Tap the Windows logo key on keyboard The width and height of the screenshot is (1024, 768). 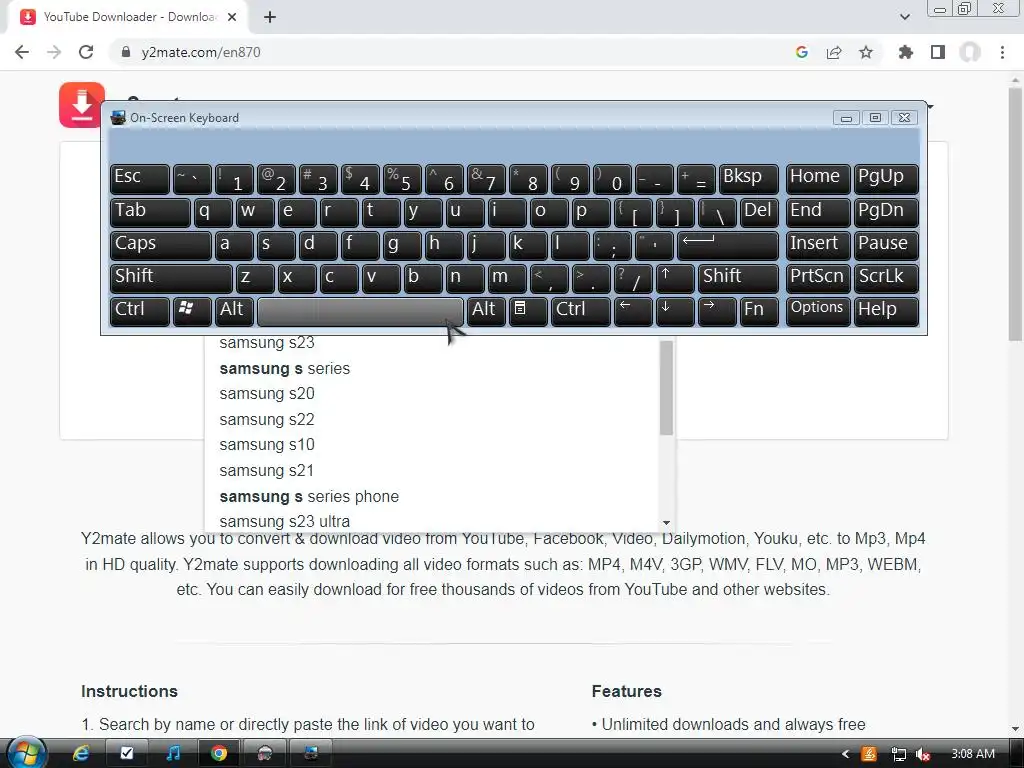tap(191, 311)
